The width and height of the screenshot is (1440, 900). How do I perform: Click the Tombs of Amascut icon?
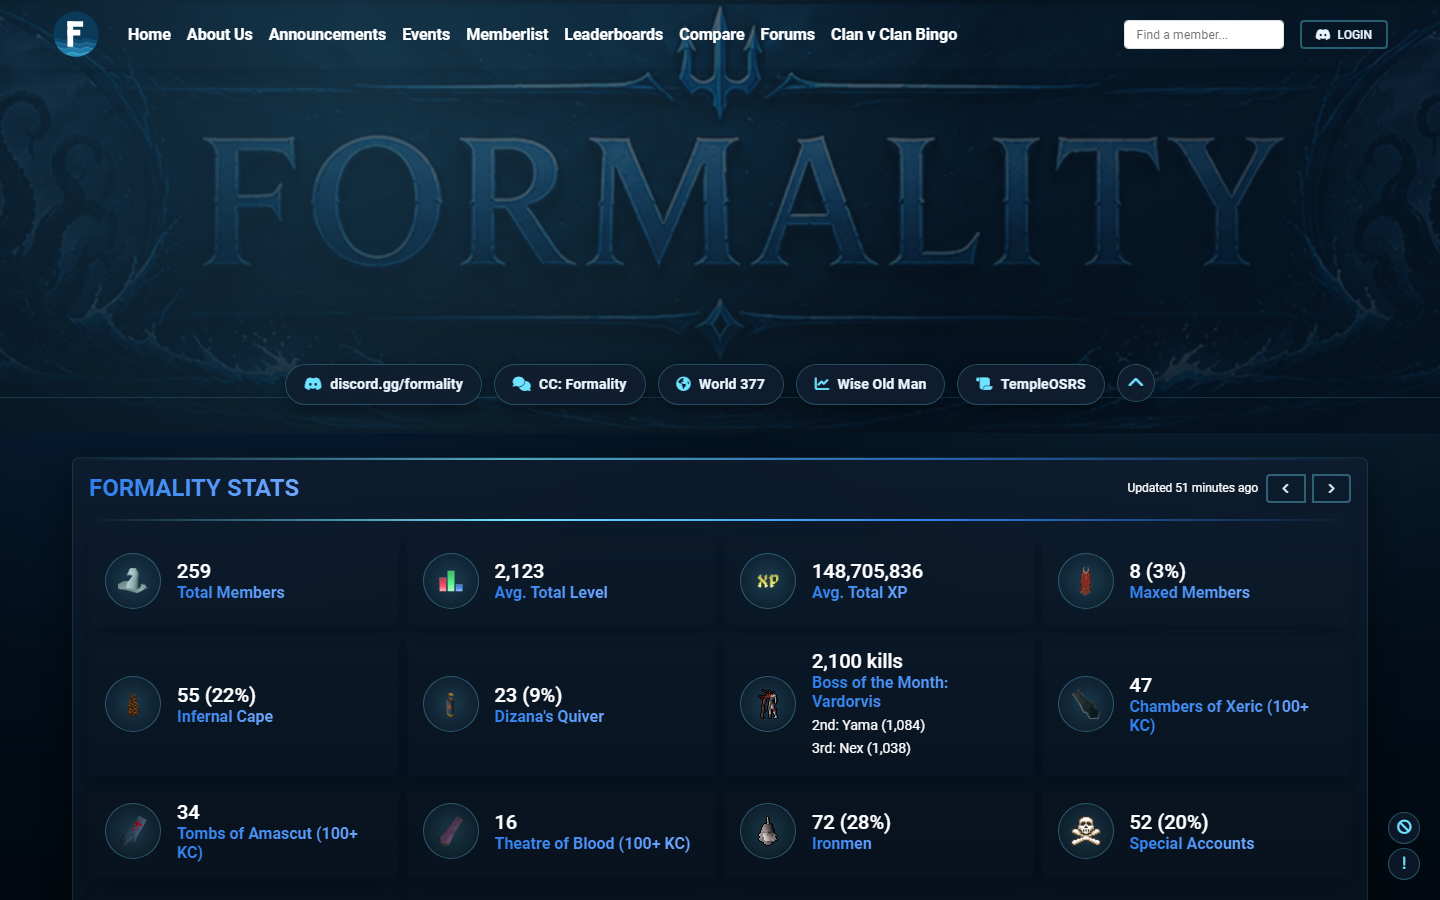tap(133, 831)
